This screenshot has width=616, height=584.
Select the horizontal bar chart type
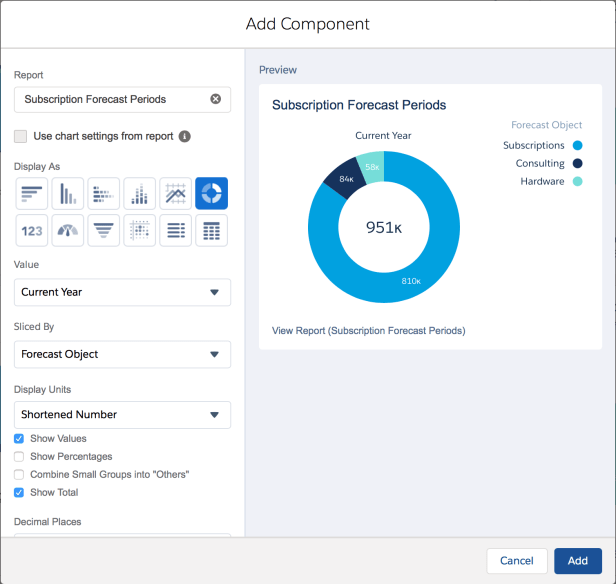(x=32, y=193)
